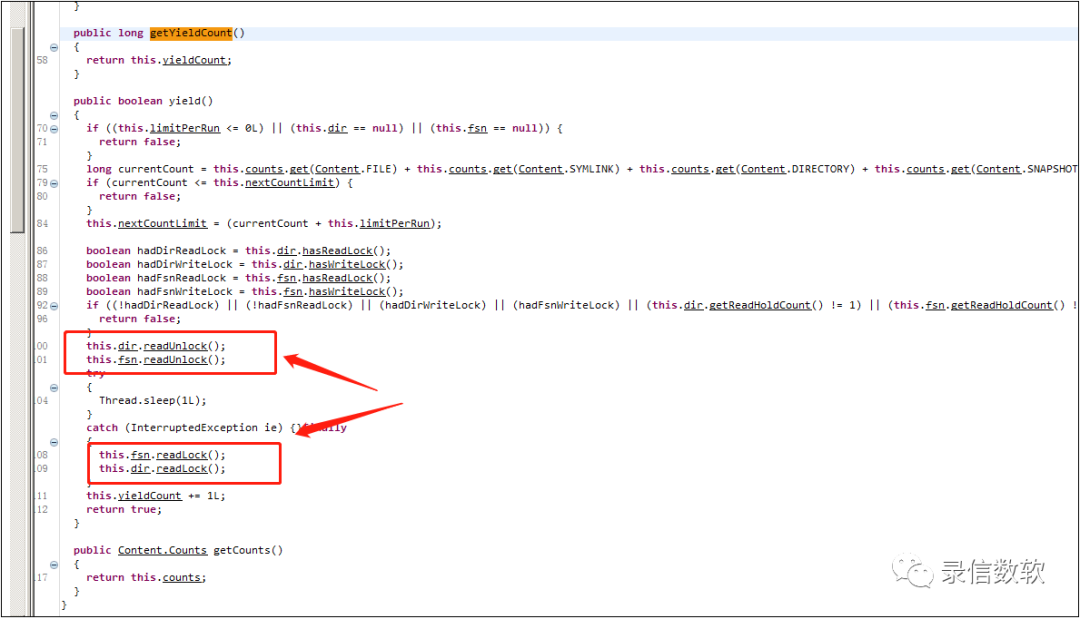Click highlighted getYieldCount method name

click(x=191, y=33)
